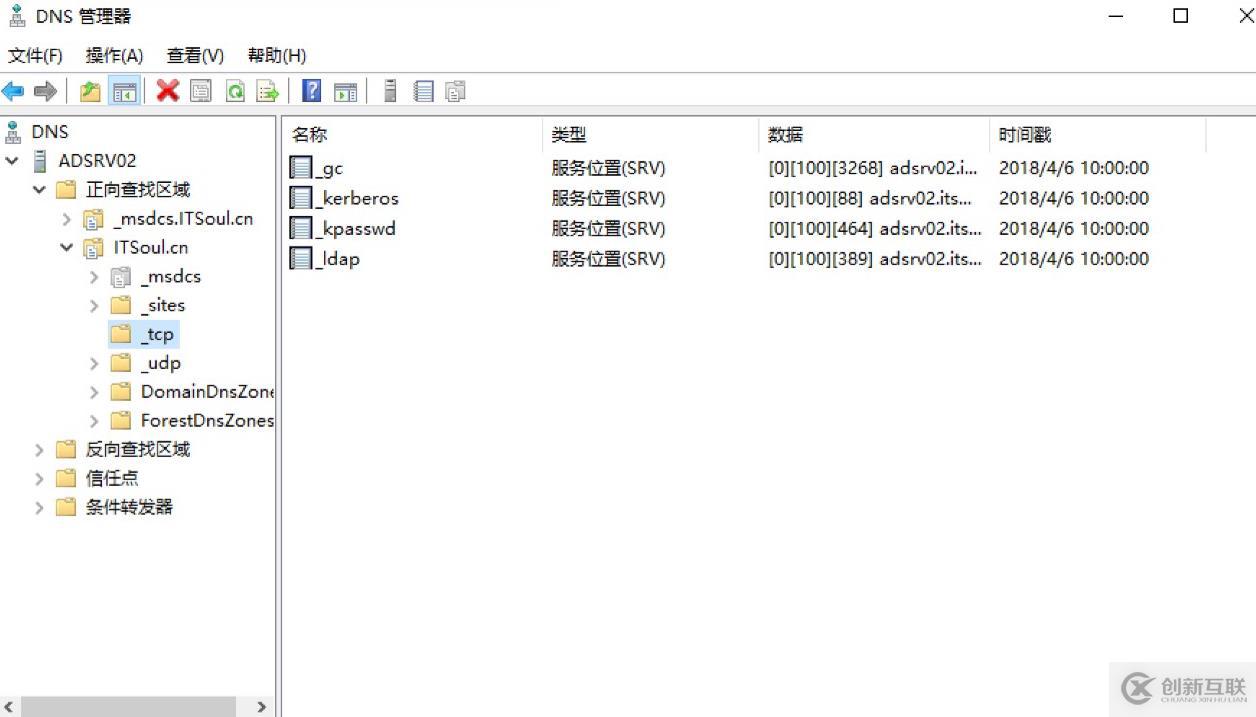Click 服务位置(SRV) type of _kpasswd row
Viewport: 1256px width, 717px height.
tap(608, 228)
